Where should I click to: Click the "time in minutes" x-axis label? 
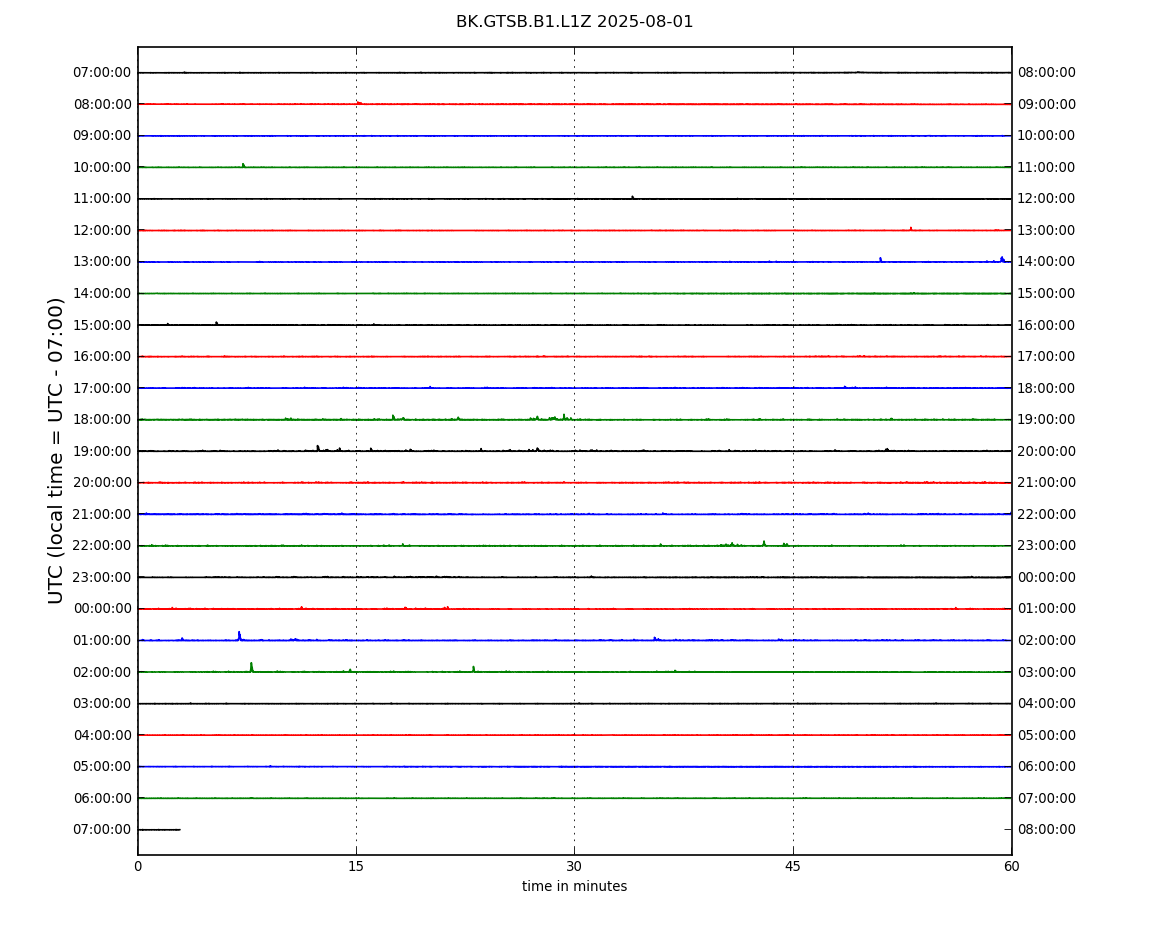pos(574,886)
